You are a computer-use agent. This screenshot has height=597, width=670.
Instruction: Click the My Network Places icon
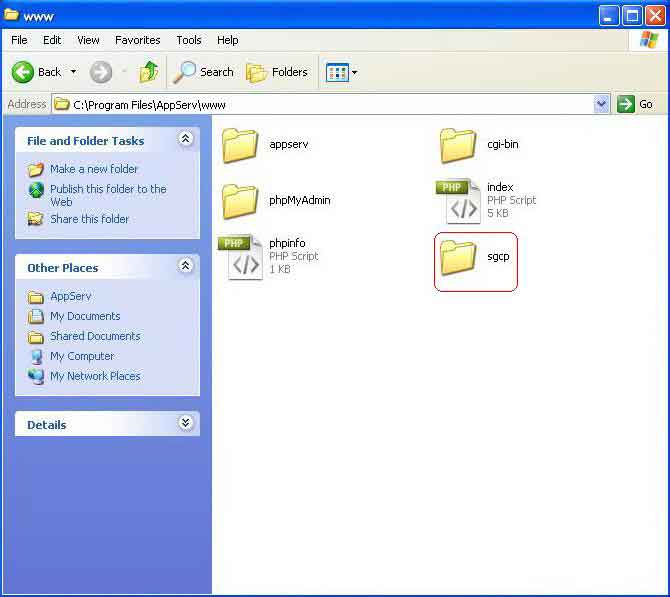click(36, 376)
